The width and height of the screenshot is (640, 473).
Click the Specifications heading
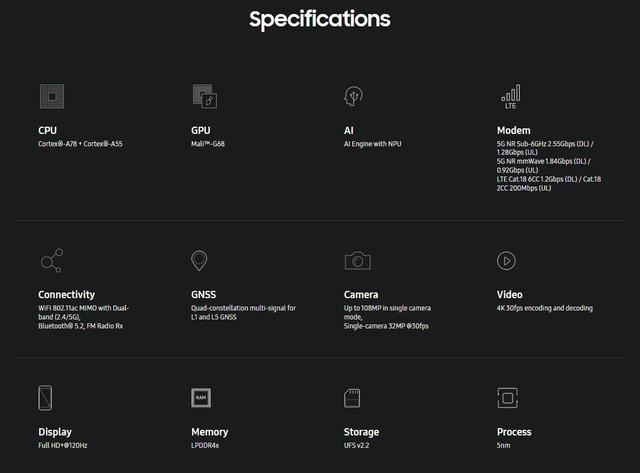[x=320, y=19]
